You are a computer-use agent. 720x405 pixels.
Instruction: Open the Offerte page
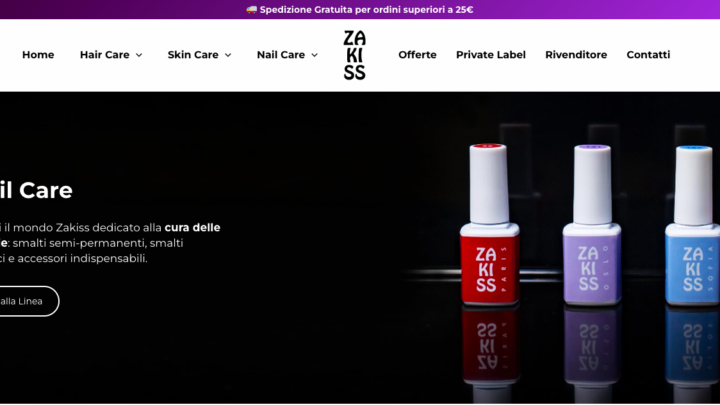[x=417, y=55]
